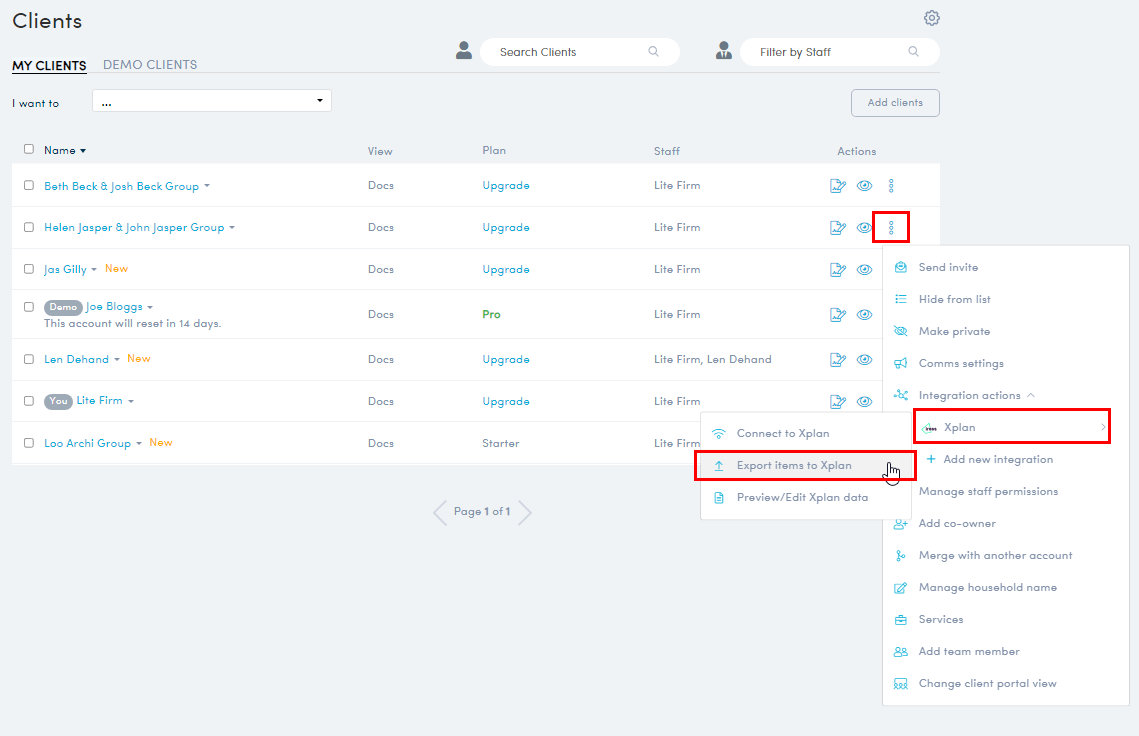The image size is (1139, 736).
Task: Click three-dot actions for Helen Jasper group
Action: point(891,228)
